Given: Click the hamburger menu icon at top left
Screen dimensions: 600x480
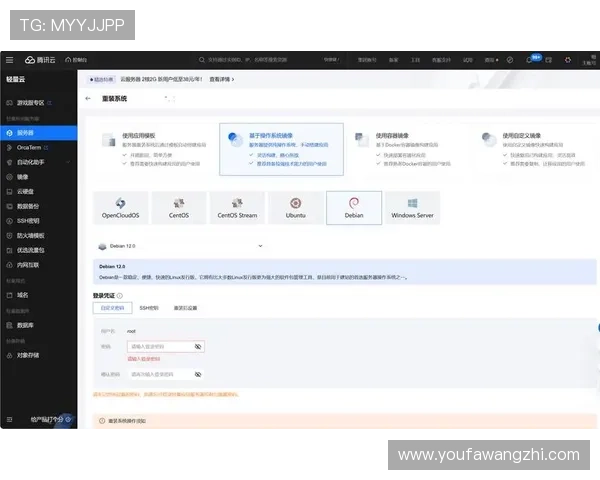Looking at the screenshot, I should pyautogui.click(x=9, y=60).
